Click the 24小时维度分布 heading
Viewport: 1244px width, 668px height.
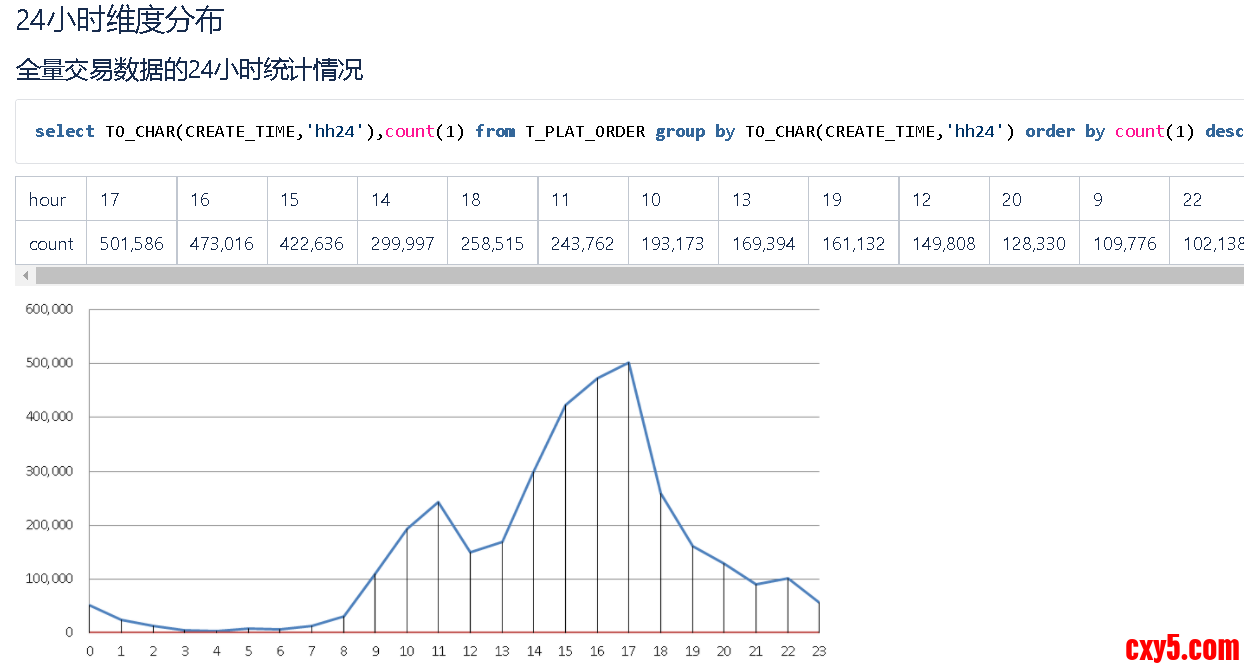(119, 19)
